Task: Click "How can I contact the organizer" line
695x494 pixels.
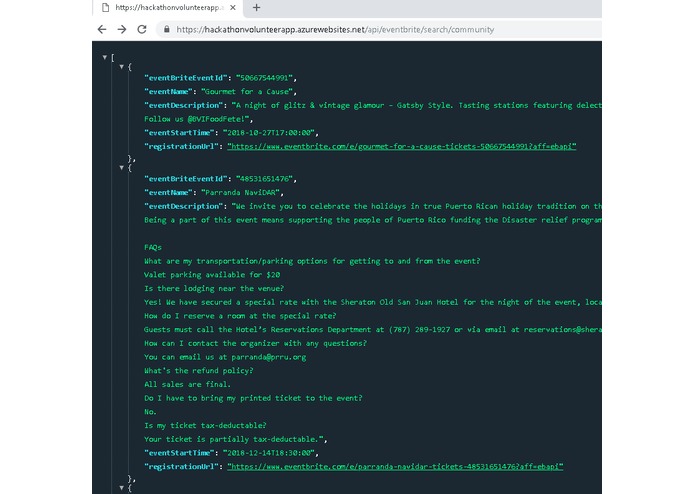Action: [255, 343]
